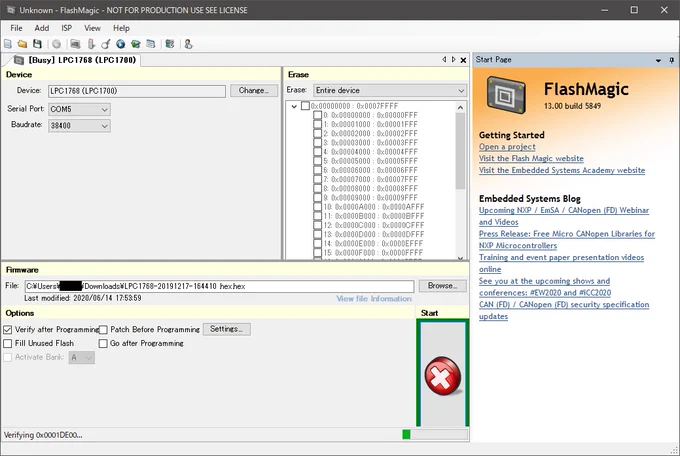
Task: Close the LPC1768 document tab
Action: click(x=463, y=60)
